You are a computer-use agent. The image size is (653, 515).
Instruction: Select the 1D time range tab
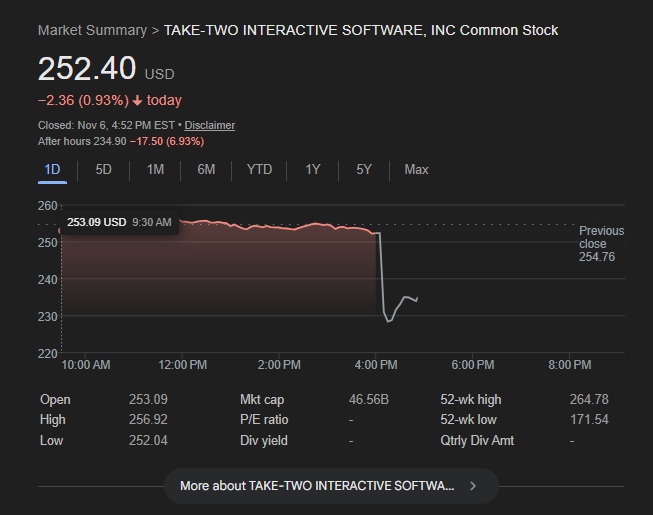point(52,170)
